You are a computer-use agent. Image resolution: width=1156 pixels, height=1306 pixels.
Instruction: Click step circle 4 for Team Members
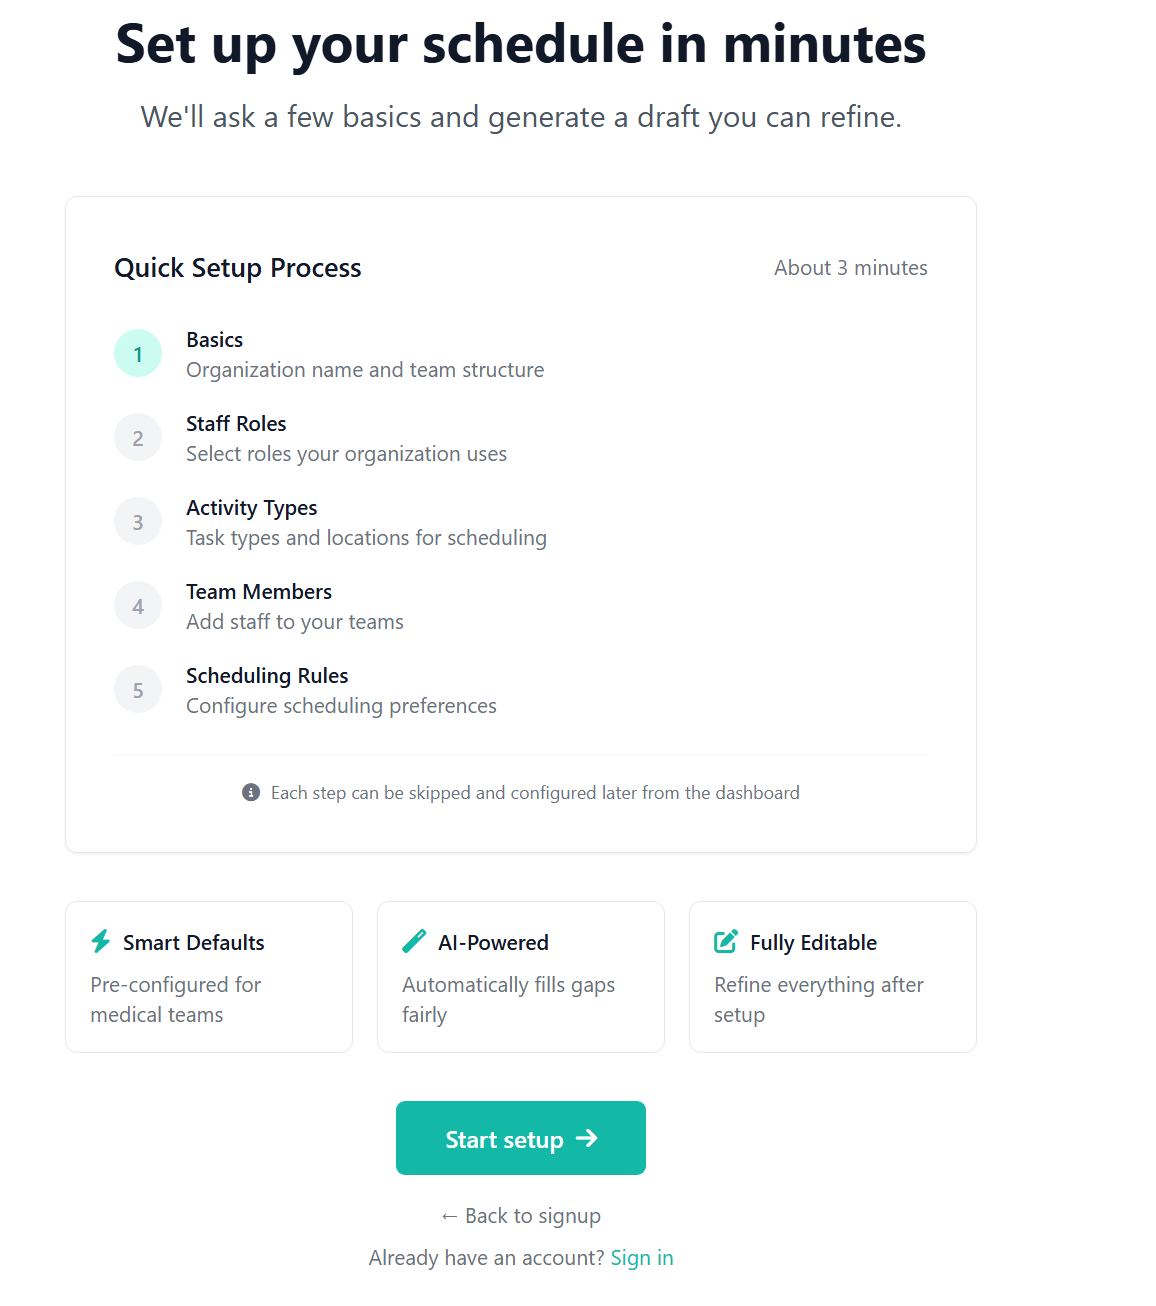coord(138,605)
